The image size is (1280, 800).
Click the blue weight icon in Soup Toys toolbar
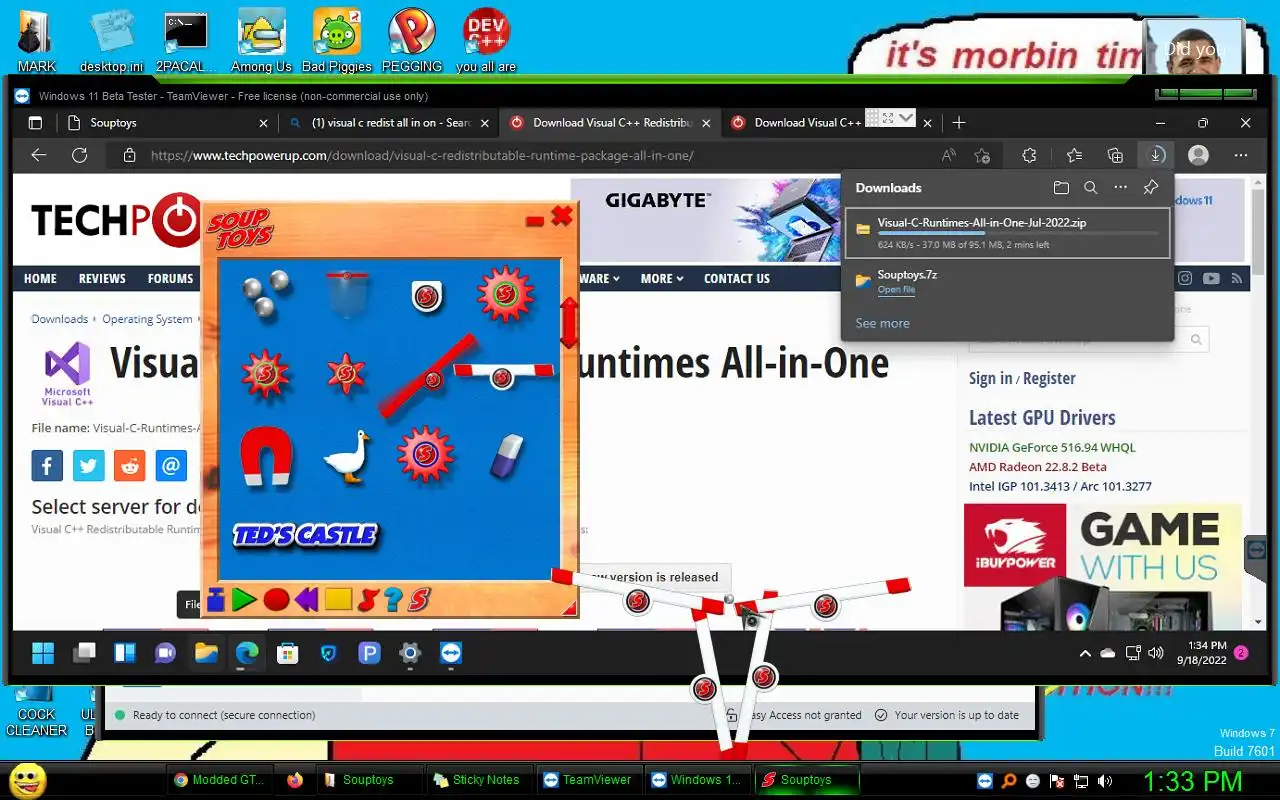tap(216, 600)
